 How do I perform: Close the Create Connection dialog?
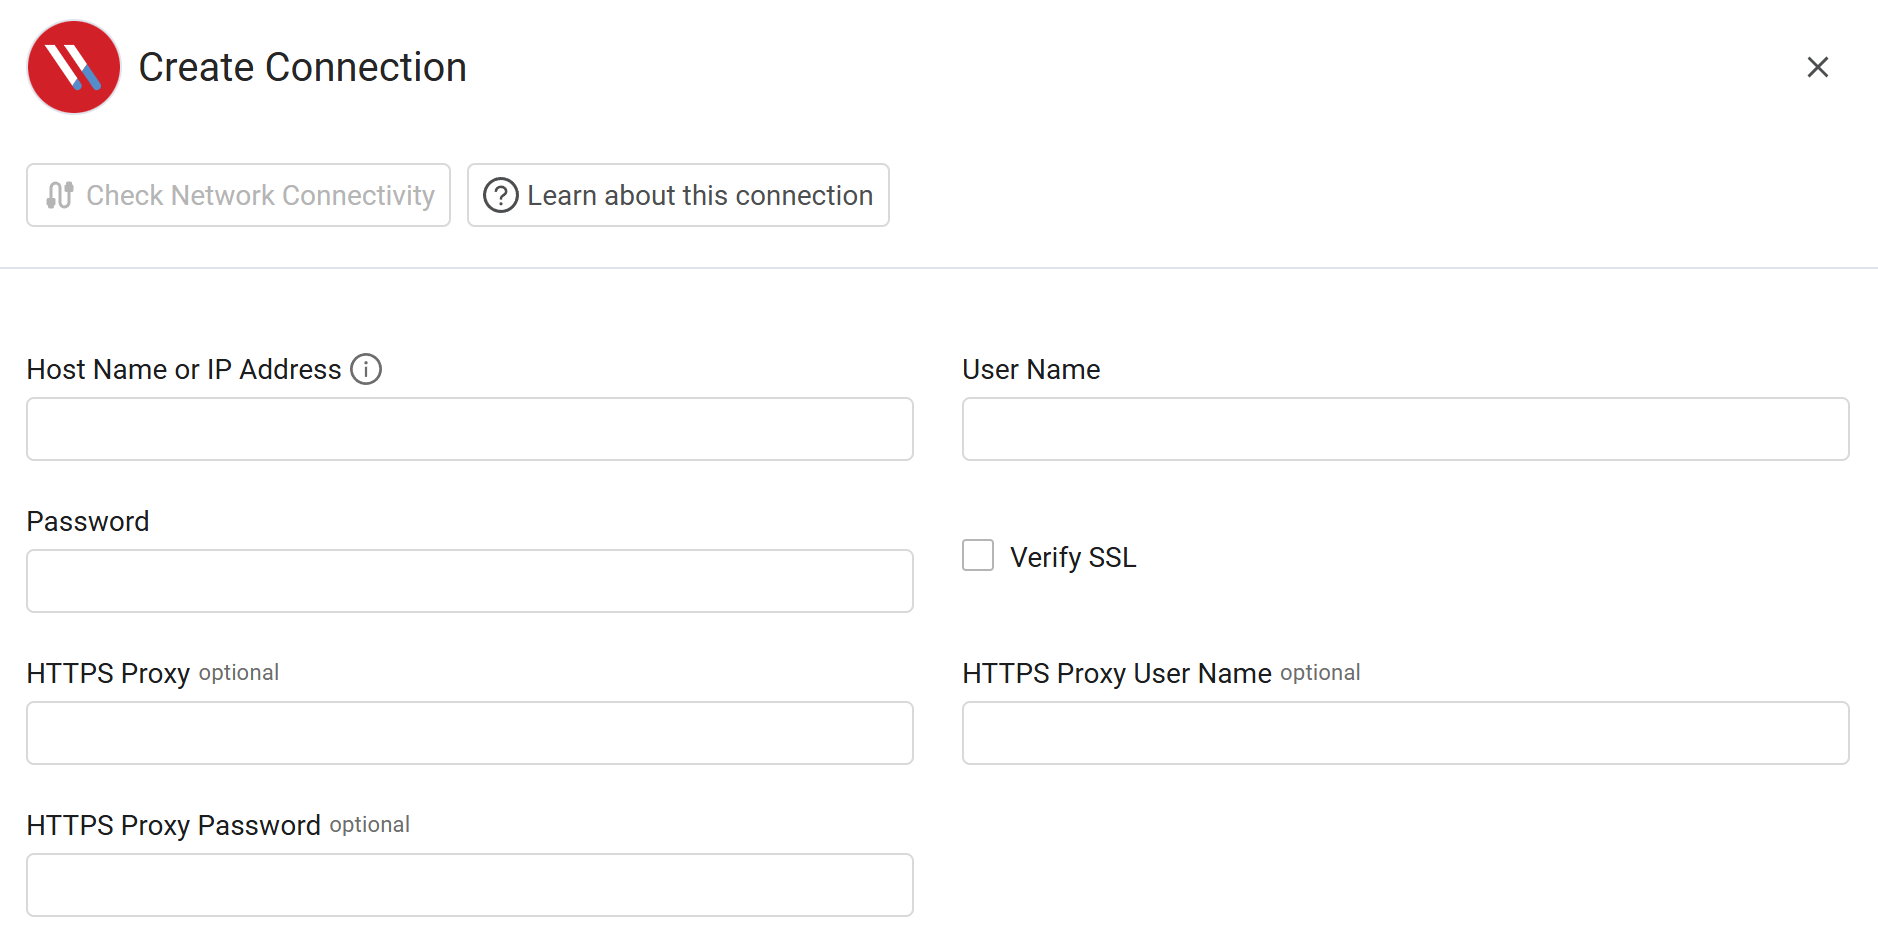[1817, 67]
